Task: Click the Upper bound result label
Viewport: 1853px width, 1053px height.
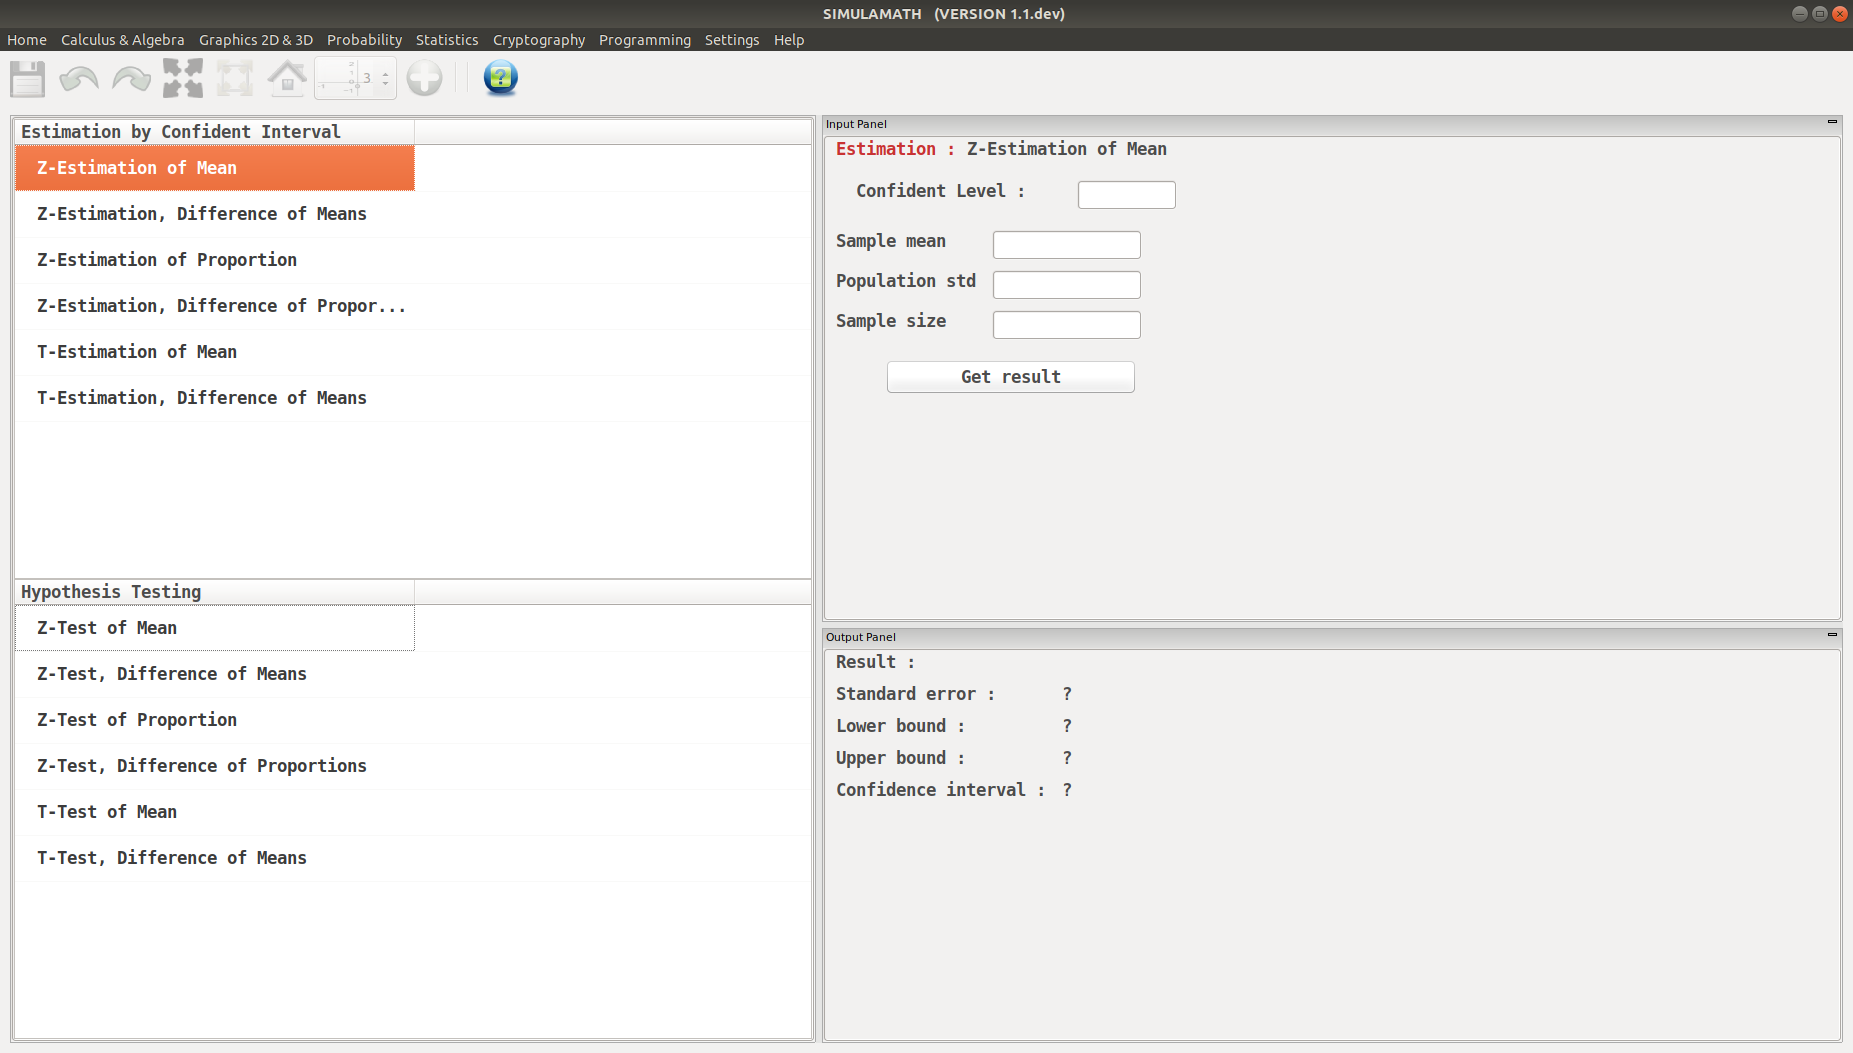Action: pos(900,758)
